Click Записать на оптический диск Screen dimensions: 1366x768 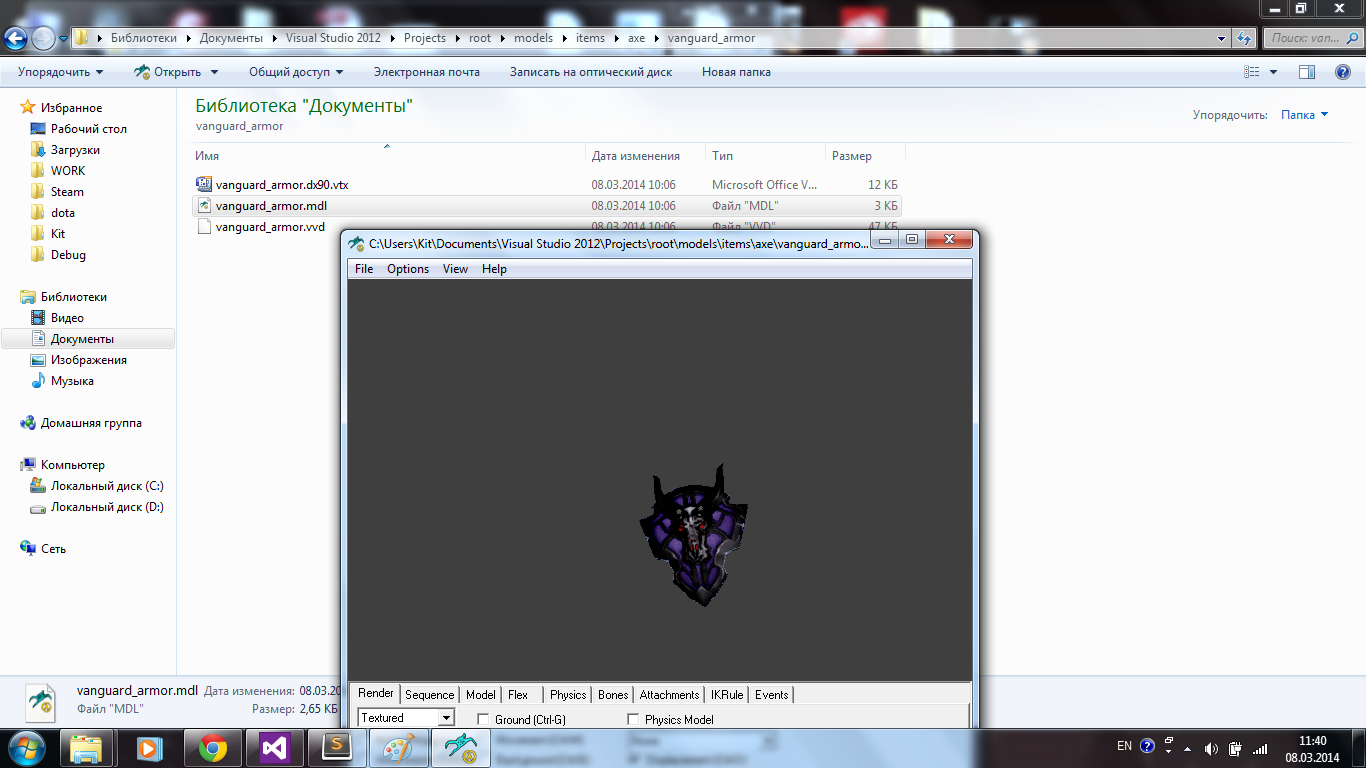[591, 72]
